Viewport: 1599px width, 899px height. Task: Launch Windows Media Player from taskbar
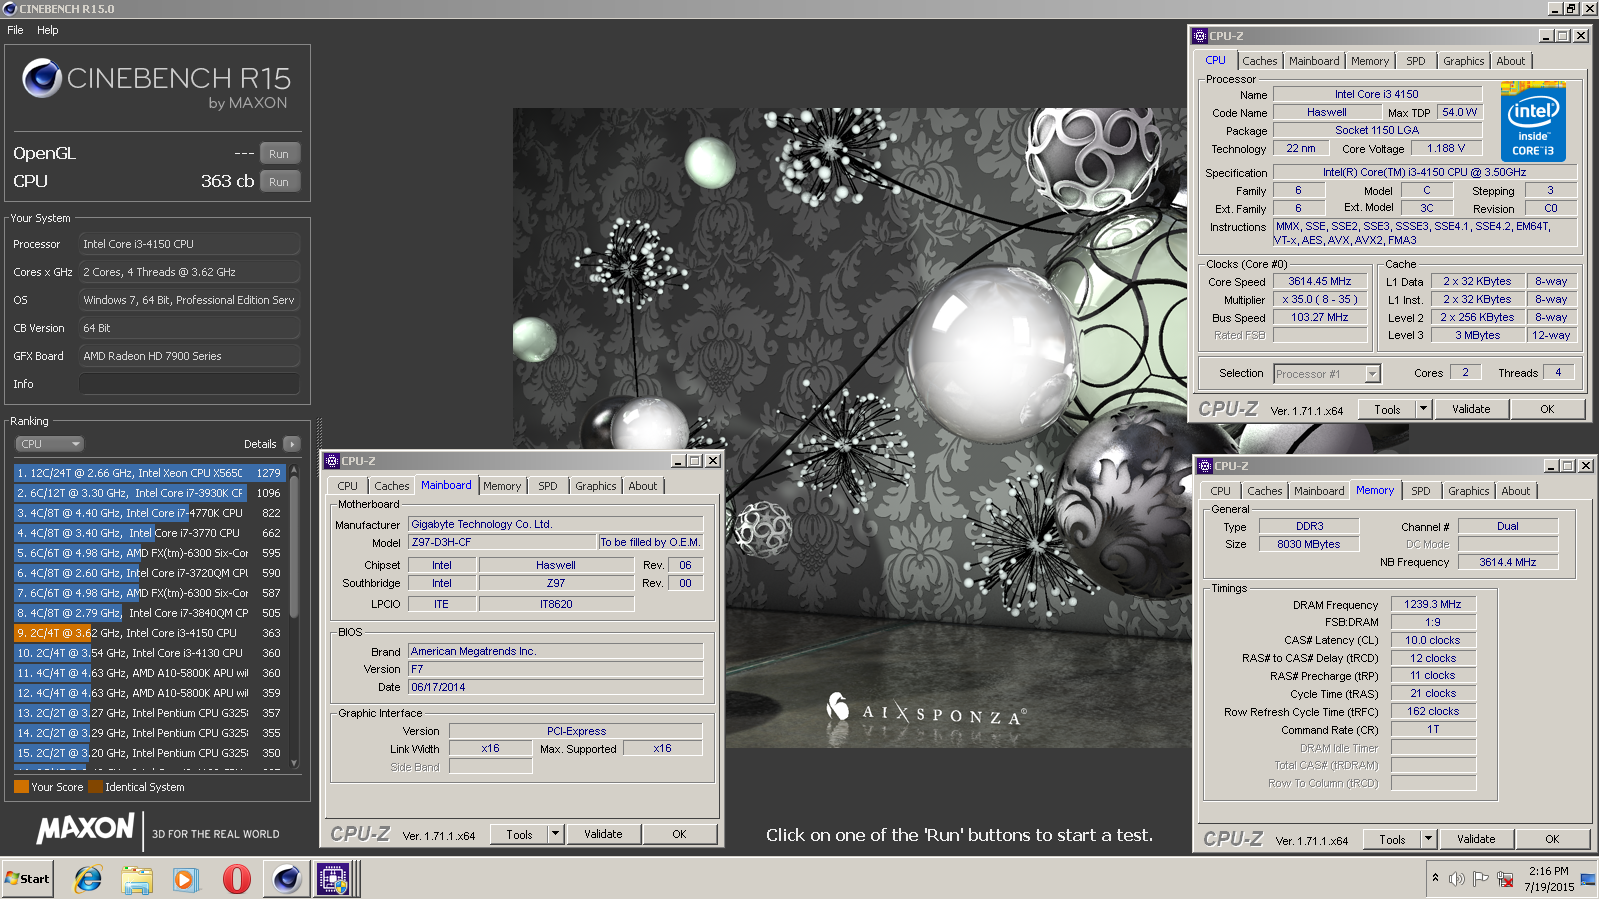pyautogui.click(x=186, y=879)
